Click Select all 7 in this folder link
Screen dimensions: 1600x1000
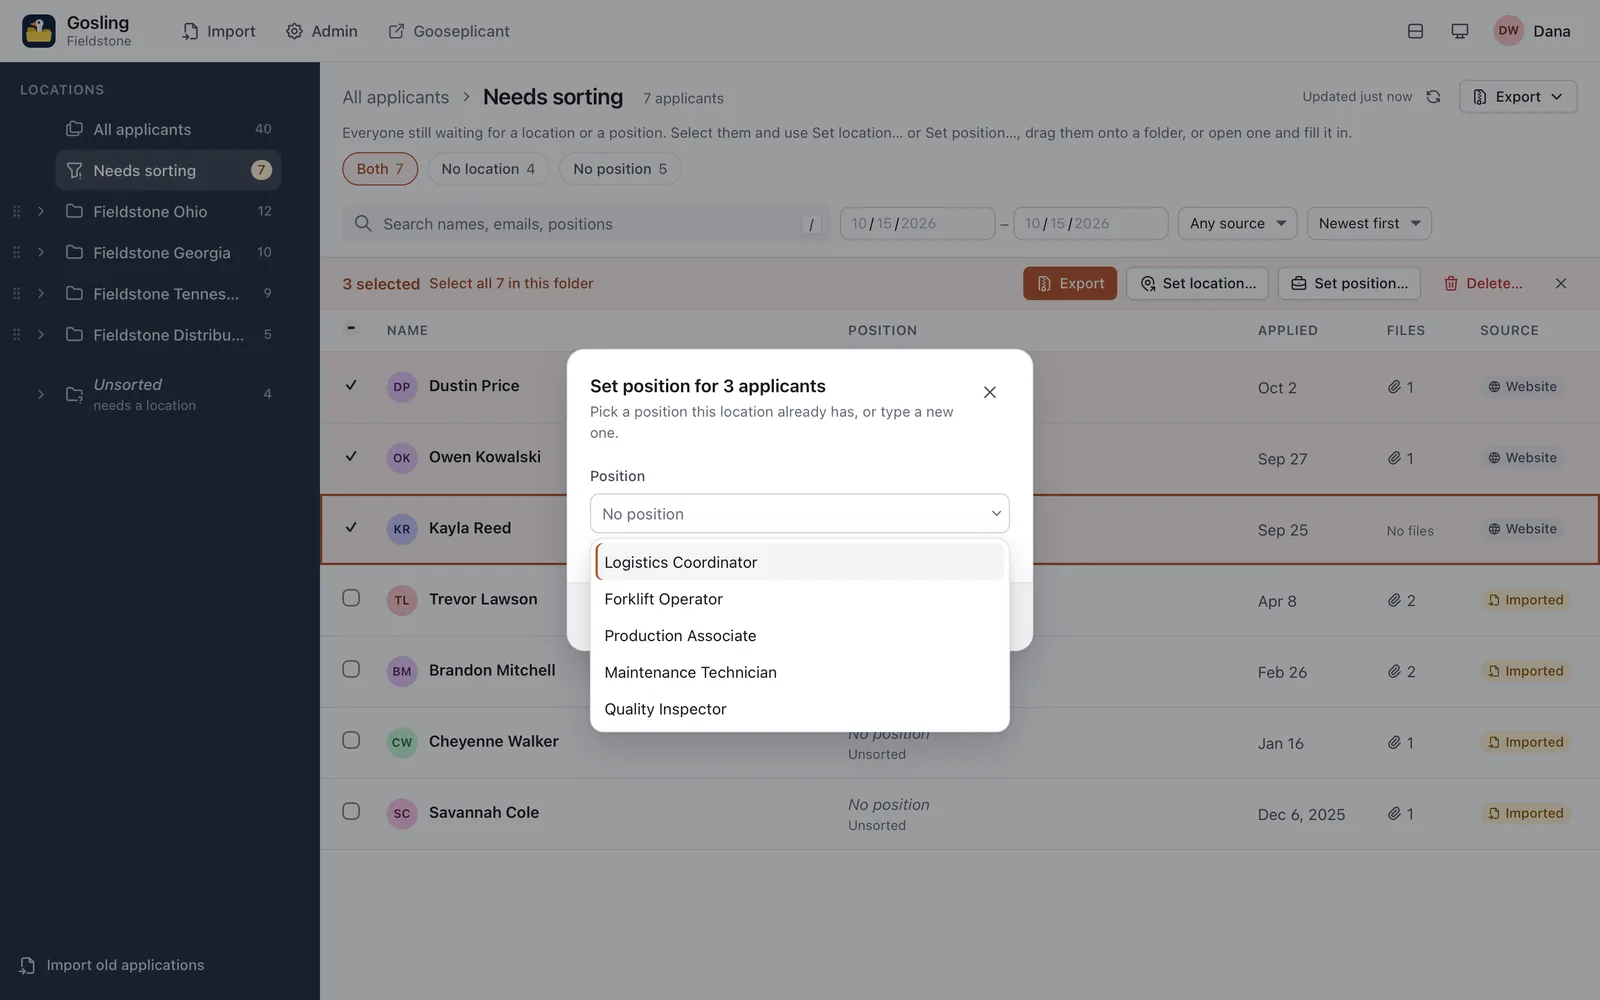point(511,284)
